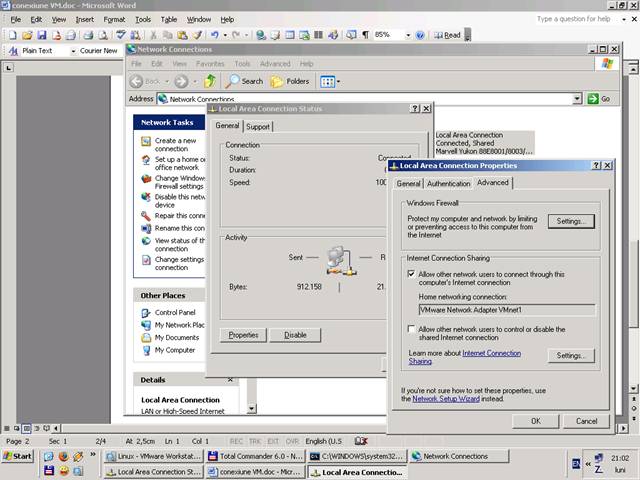The height and width of the screenshot is (480, 640).
Task: Select the Format Painter brush icon
Action: point(198,35)
